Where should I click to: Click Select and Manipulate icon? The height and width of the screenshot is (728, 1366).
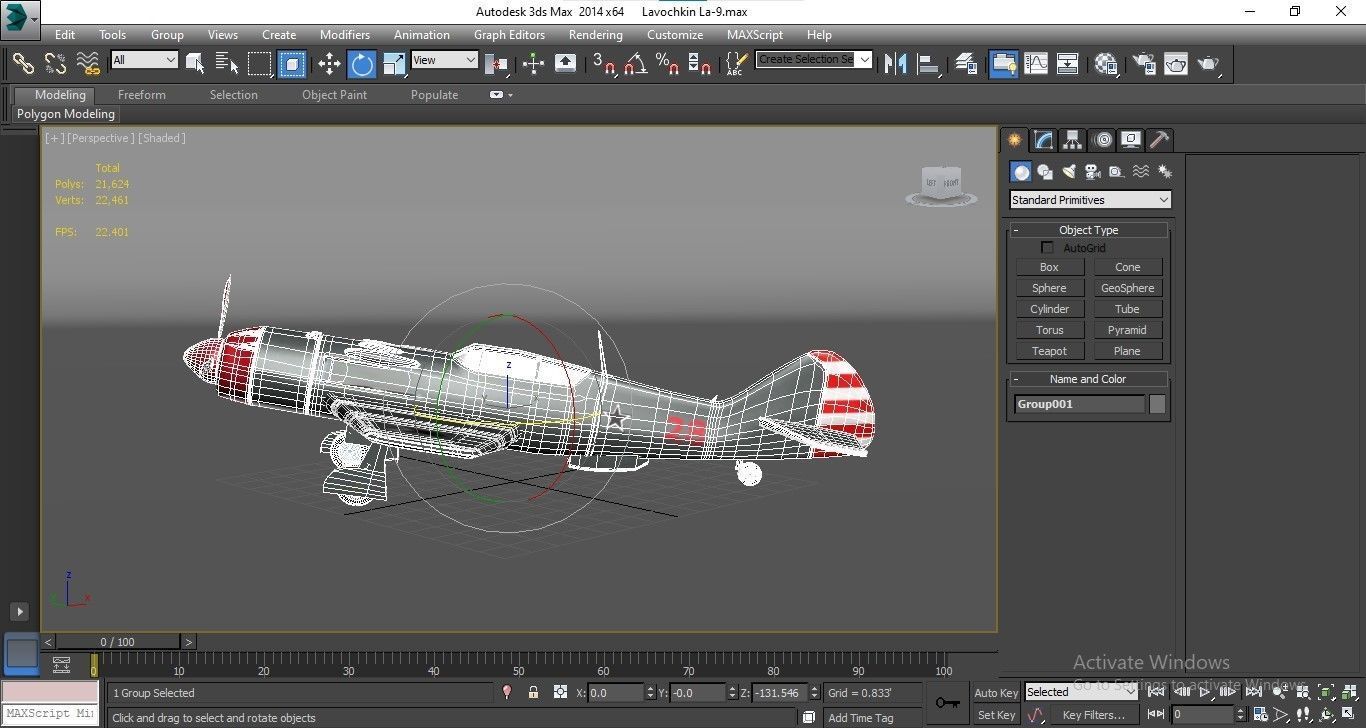[x=533, y=64]
